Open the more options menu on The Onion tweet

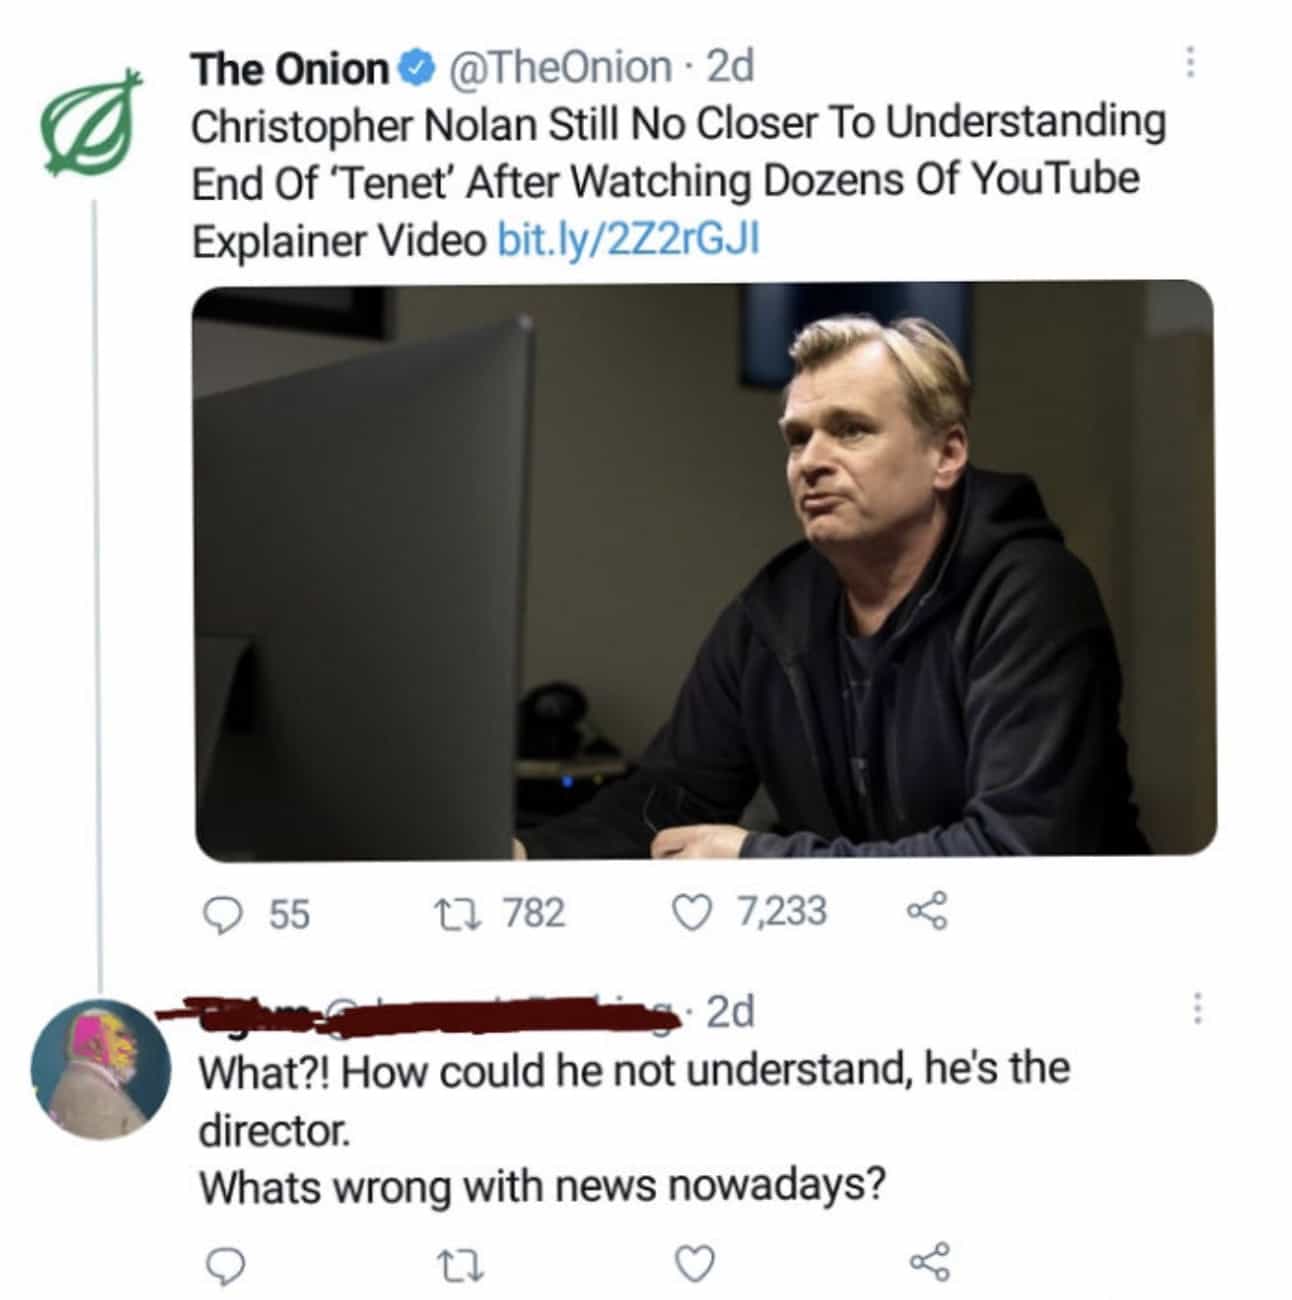coord(1190,62)
